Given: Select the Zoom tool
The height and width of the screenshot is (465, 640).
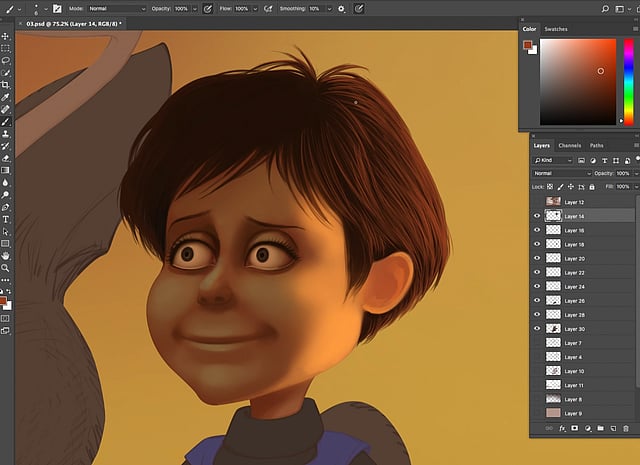Looking at the screenshot, I should coord(5,268).
